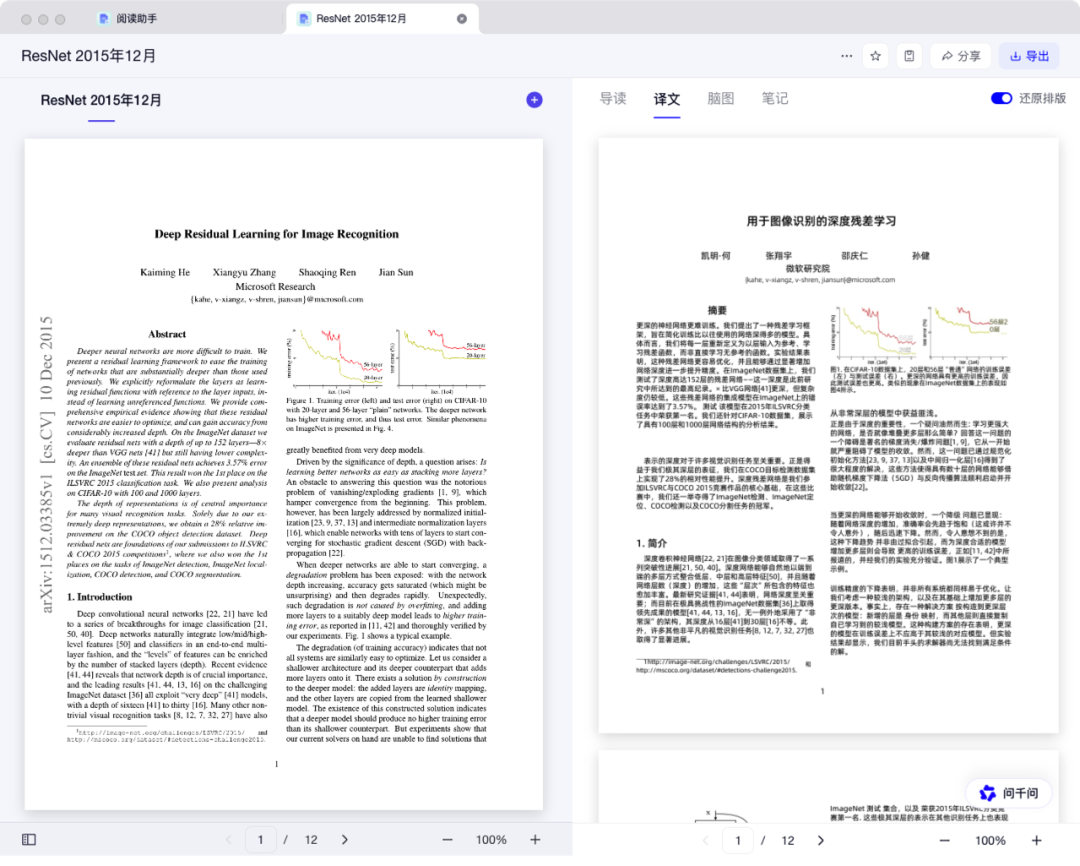
Task: Click the 分享 share button
Action: 961,56
